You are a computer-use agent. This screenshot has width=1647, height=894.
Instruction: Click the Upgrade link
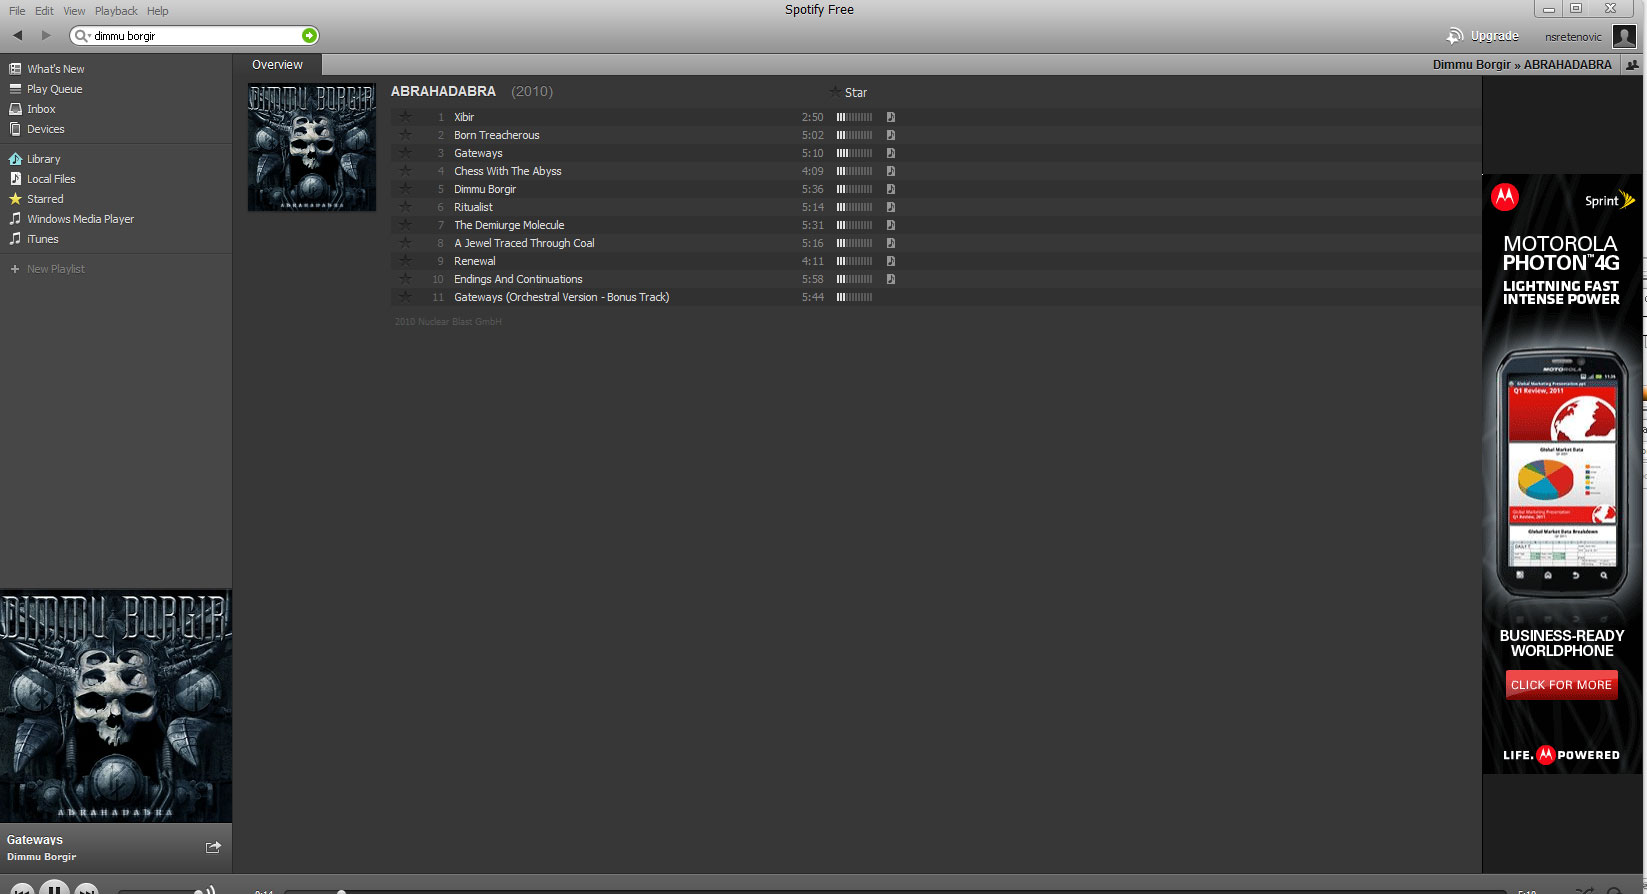coord(1494,36)
